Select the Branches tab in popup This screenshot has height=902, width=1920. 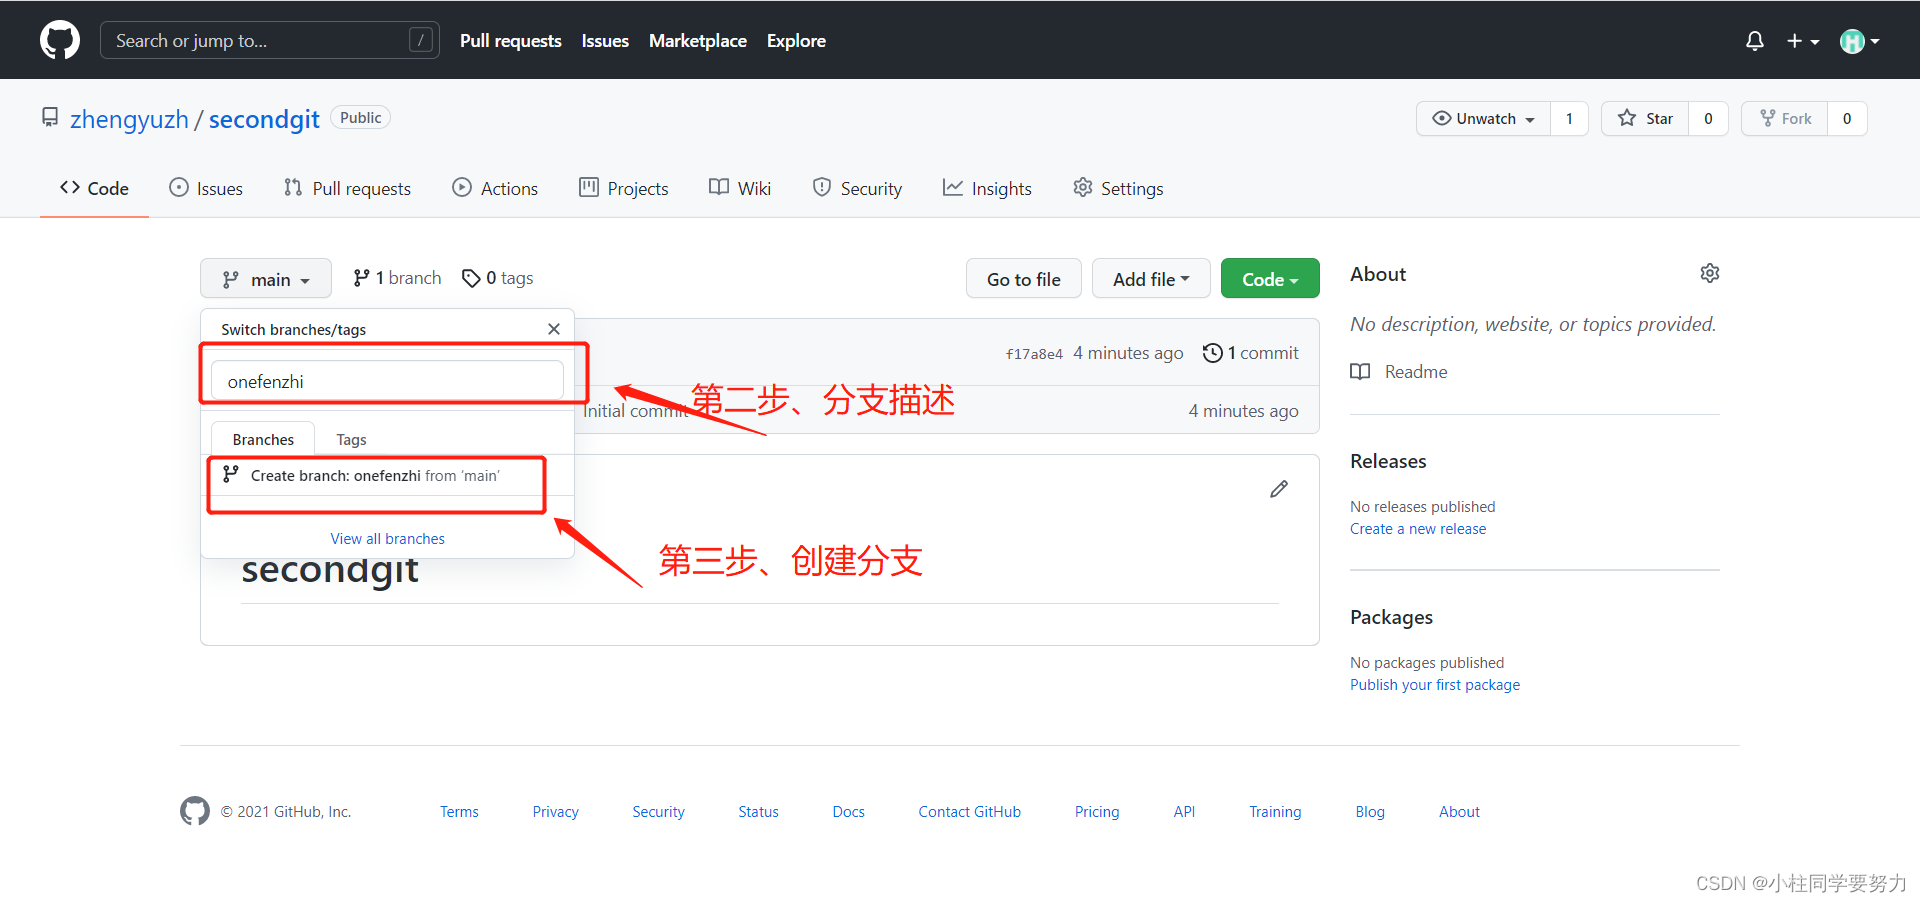click(263, 439)
